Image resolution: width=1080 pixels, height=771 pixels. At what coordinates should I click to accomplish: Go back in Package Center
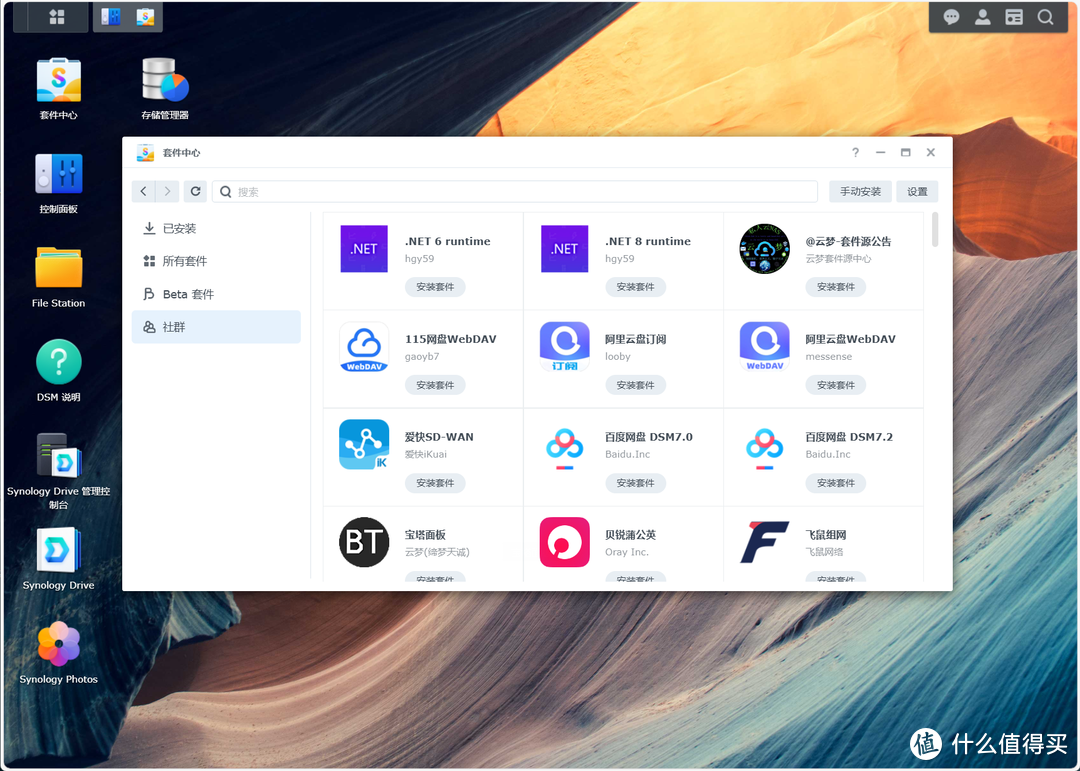tap(143, 192)
